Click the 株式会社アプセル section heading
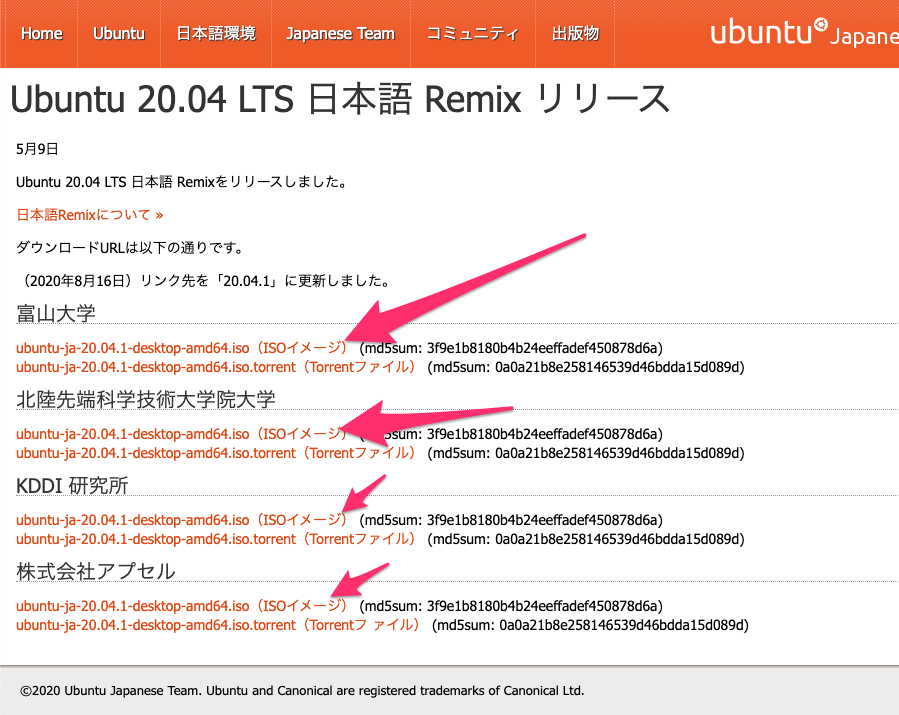The image size is (899, 715). click(x=96, y=572)
